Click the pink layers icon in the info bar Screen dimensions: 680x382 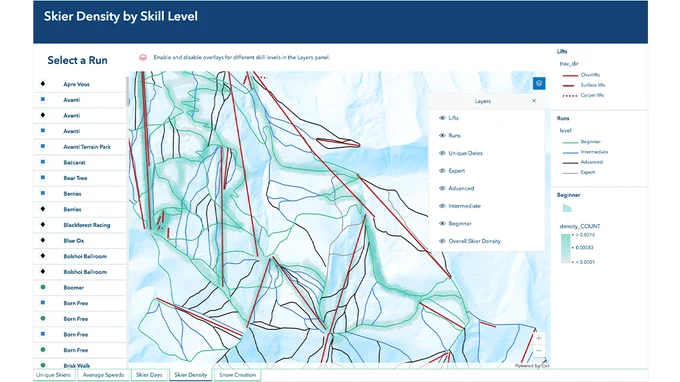pos(143,57)
